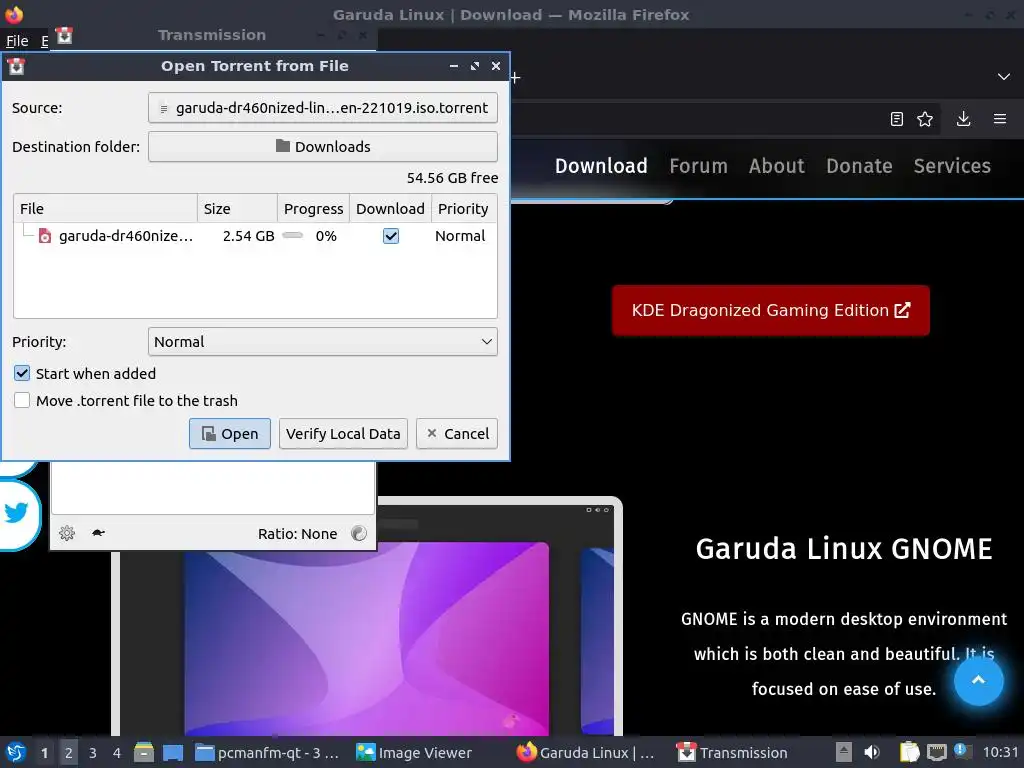Click the Twitter bird share icon
This screenshot has height=768, width=1024.
tap(16, 513)
